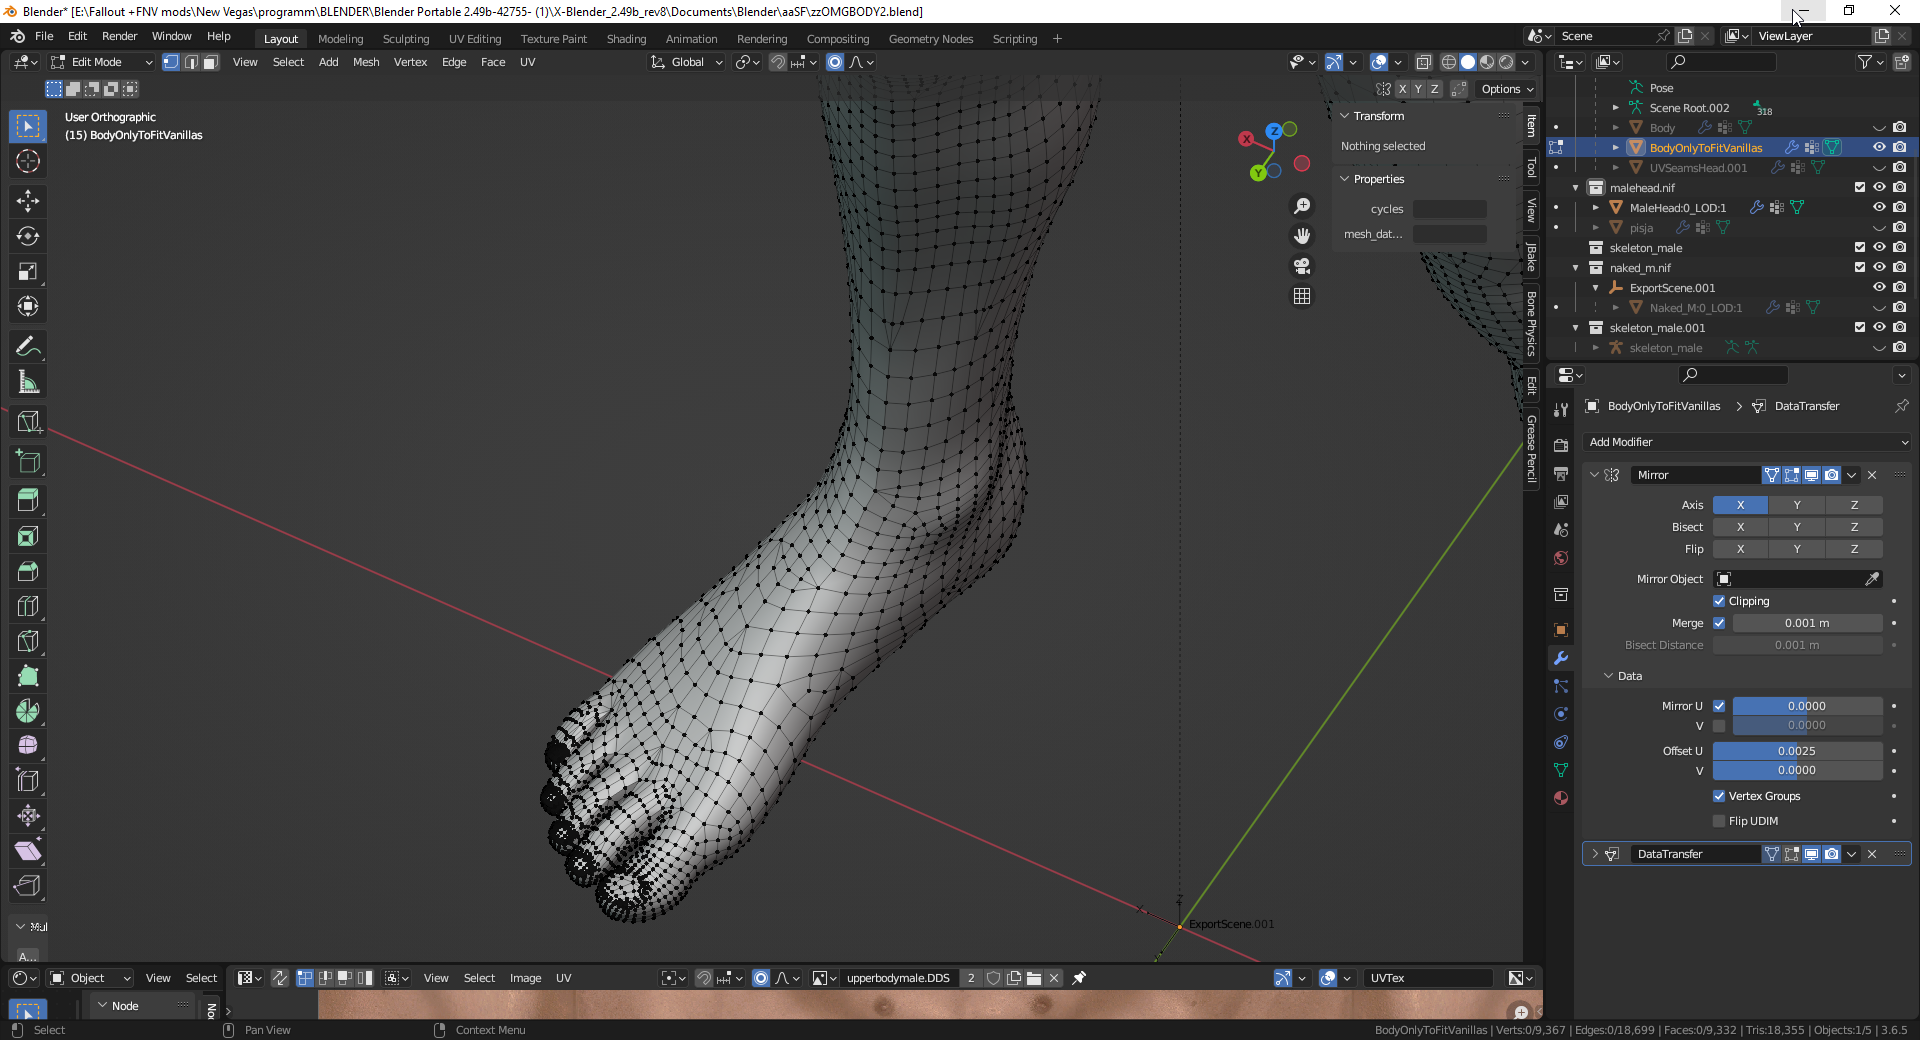This screenshot has height=1040, width=1920.
Task: Select the Shear tool
Action: click(28, 851)
